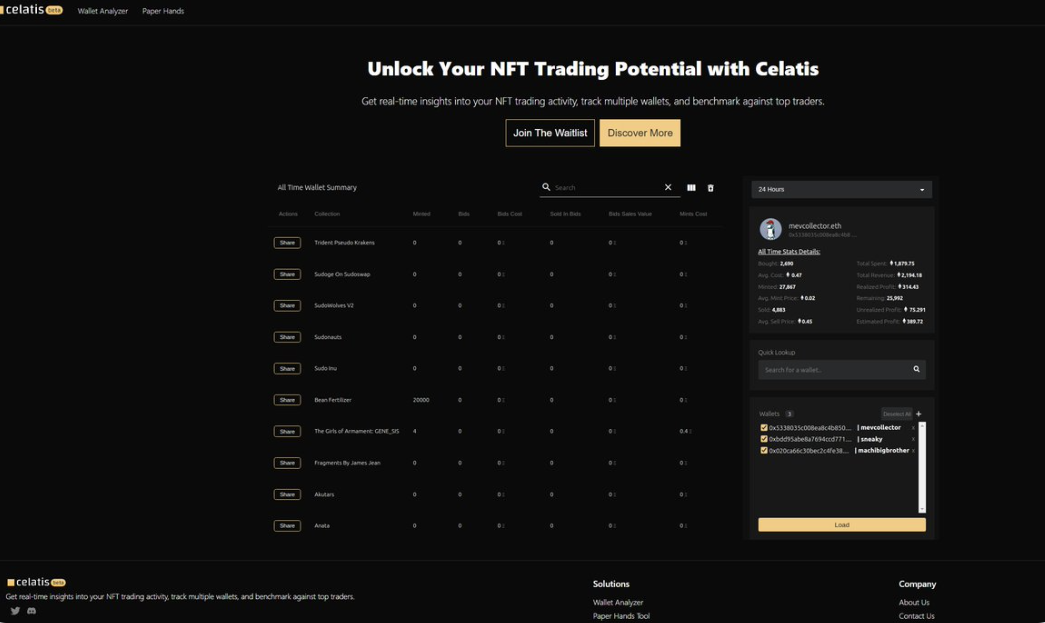Viewport: 1045px width, 623px height.
Task: Uncheck the mevcollector wallet checkbox
Action: (764, 428)
